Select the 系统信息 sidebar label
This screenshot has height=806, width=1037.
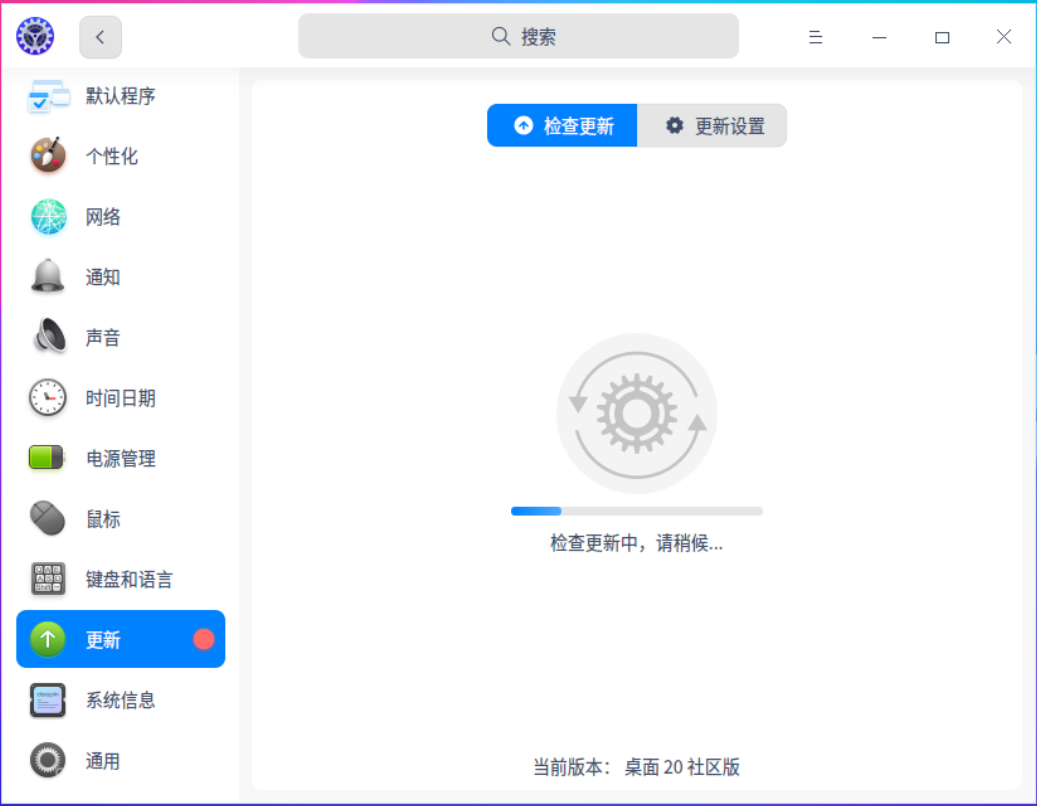tap(120, 700)
